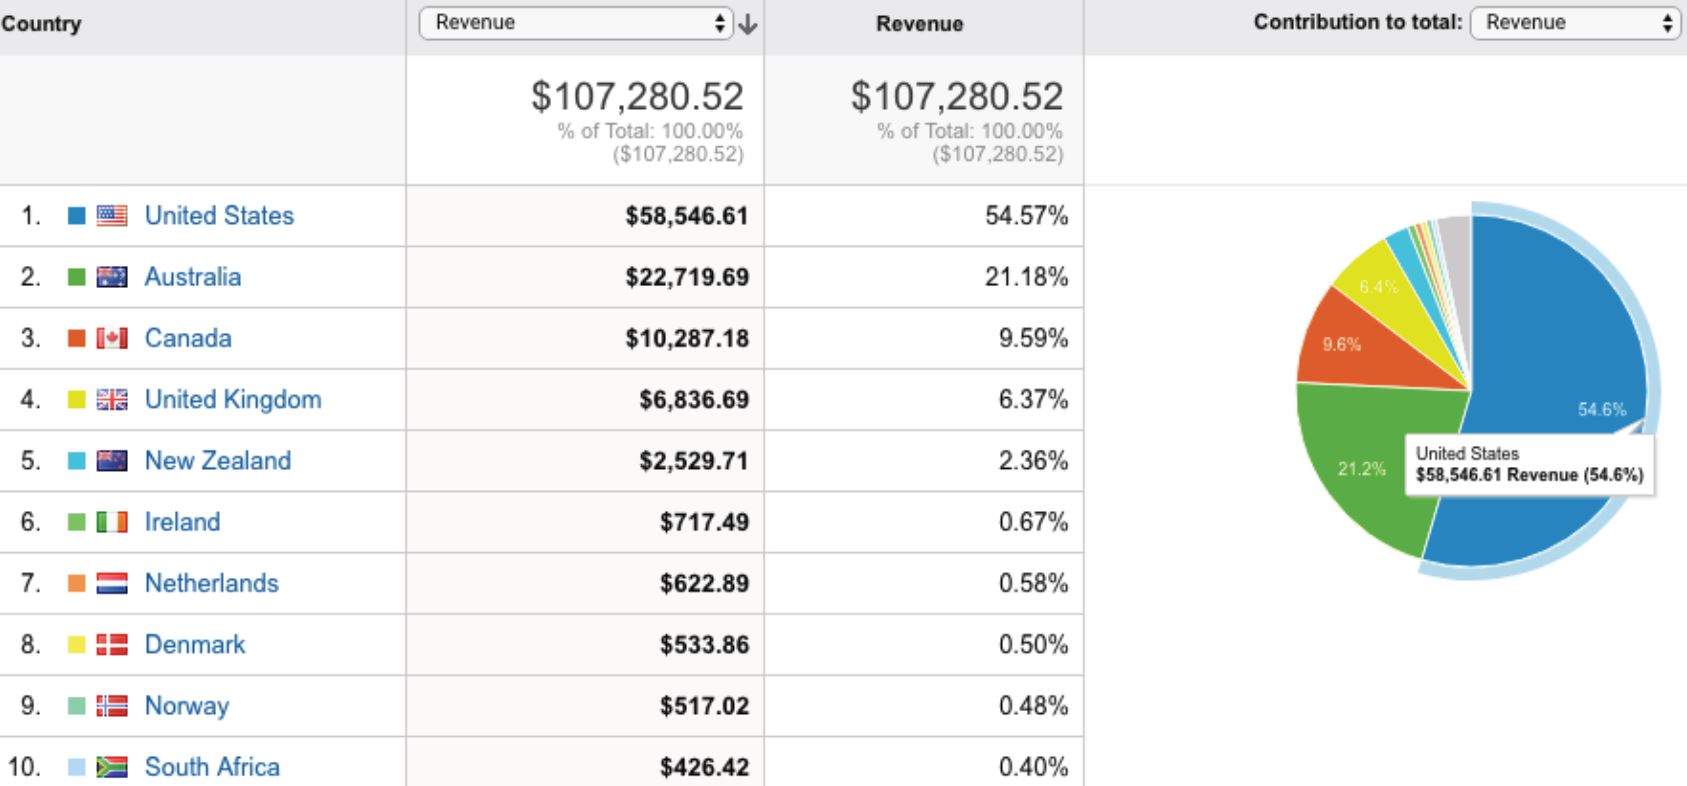1687x786 pixels.
Task: Click the United States flag icon
Action: [x=112, y=215]
